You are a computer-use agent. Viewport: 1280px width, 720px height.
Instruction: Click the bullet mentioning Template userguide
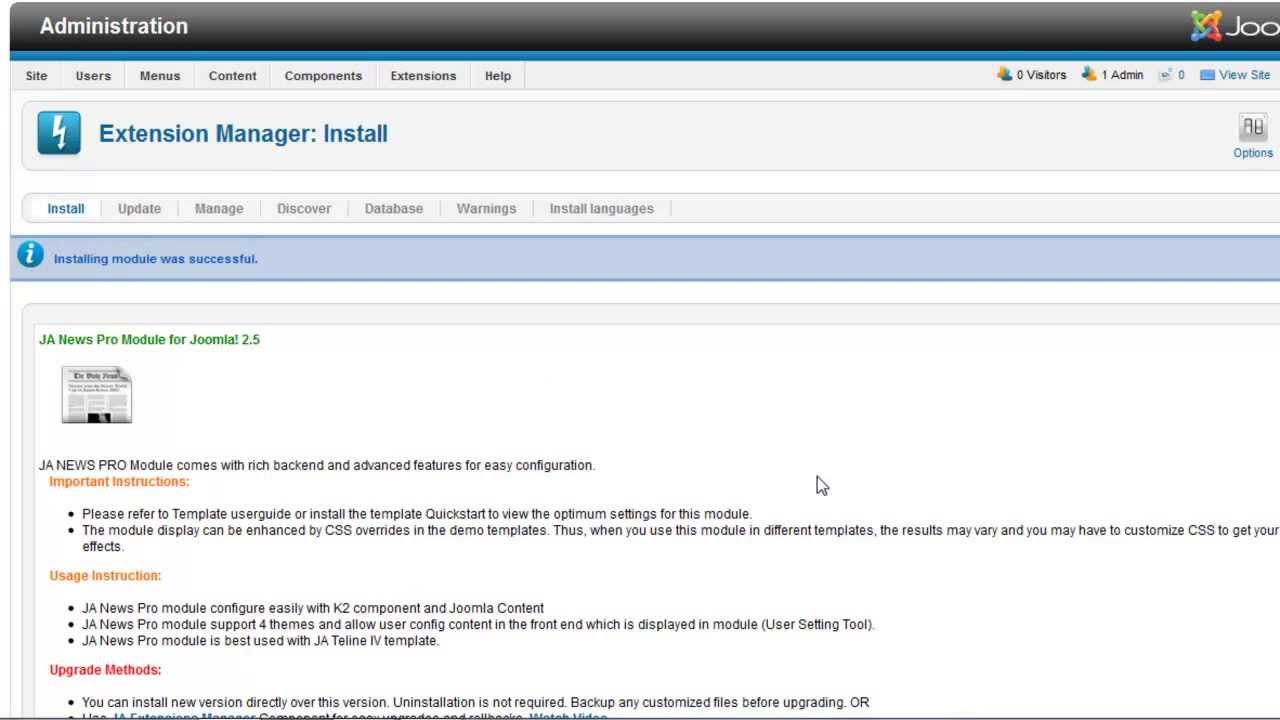pyautogui.click(x=417, y=514)
